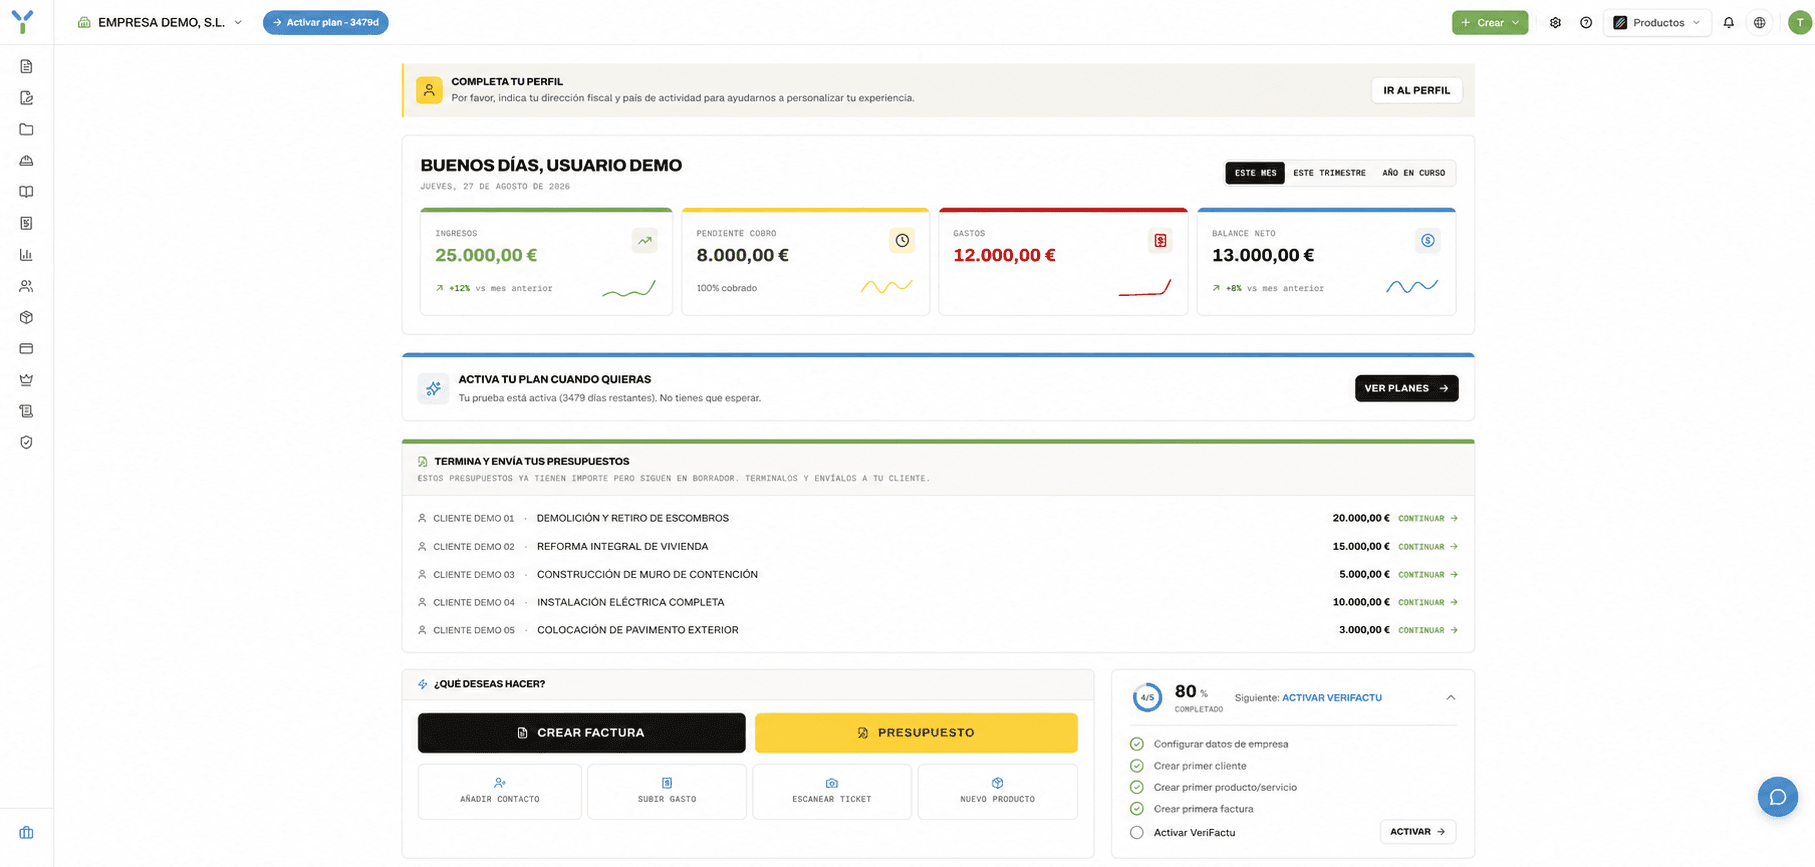Click the sparkle icon beside Activa tu plan
This screenshot has height=867, width=1815.
point(433,388)
